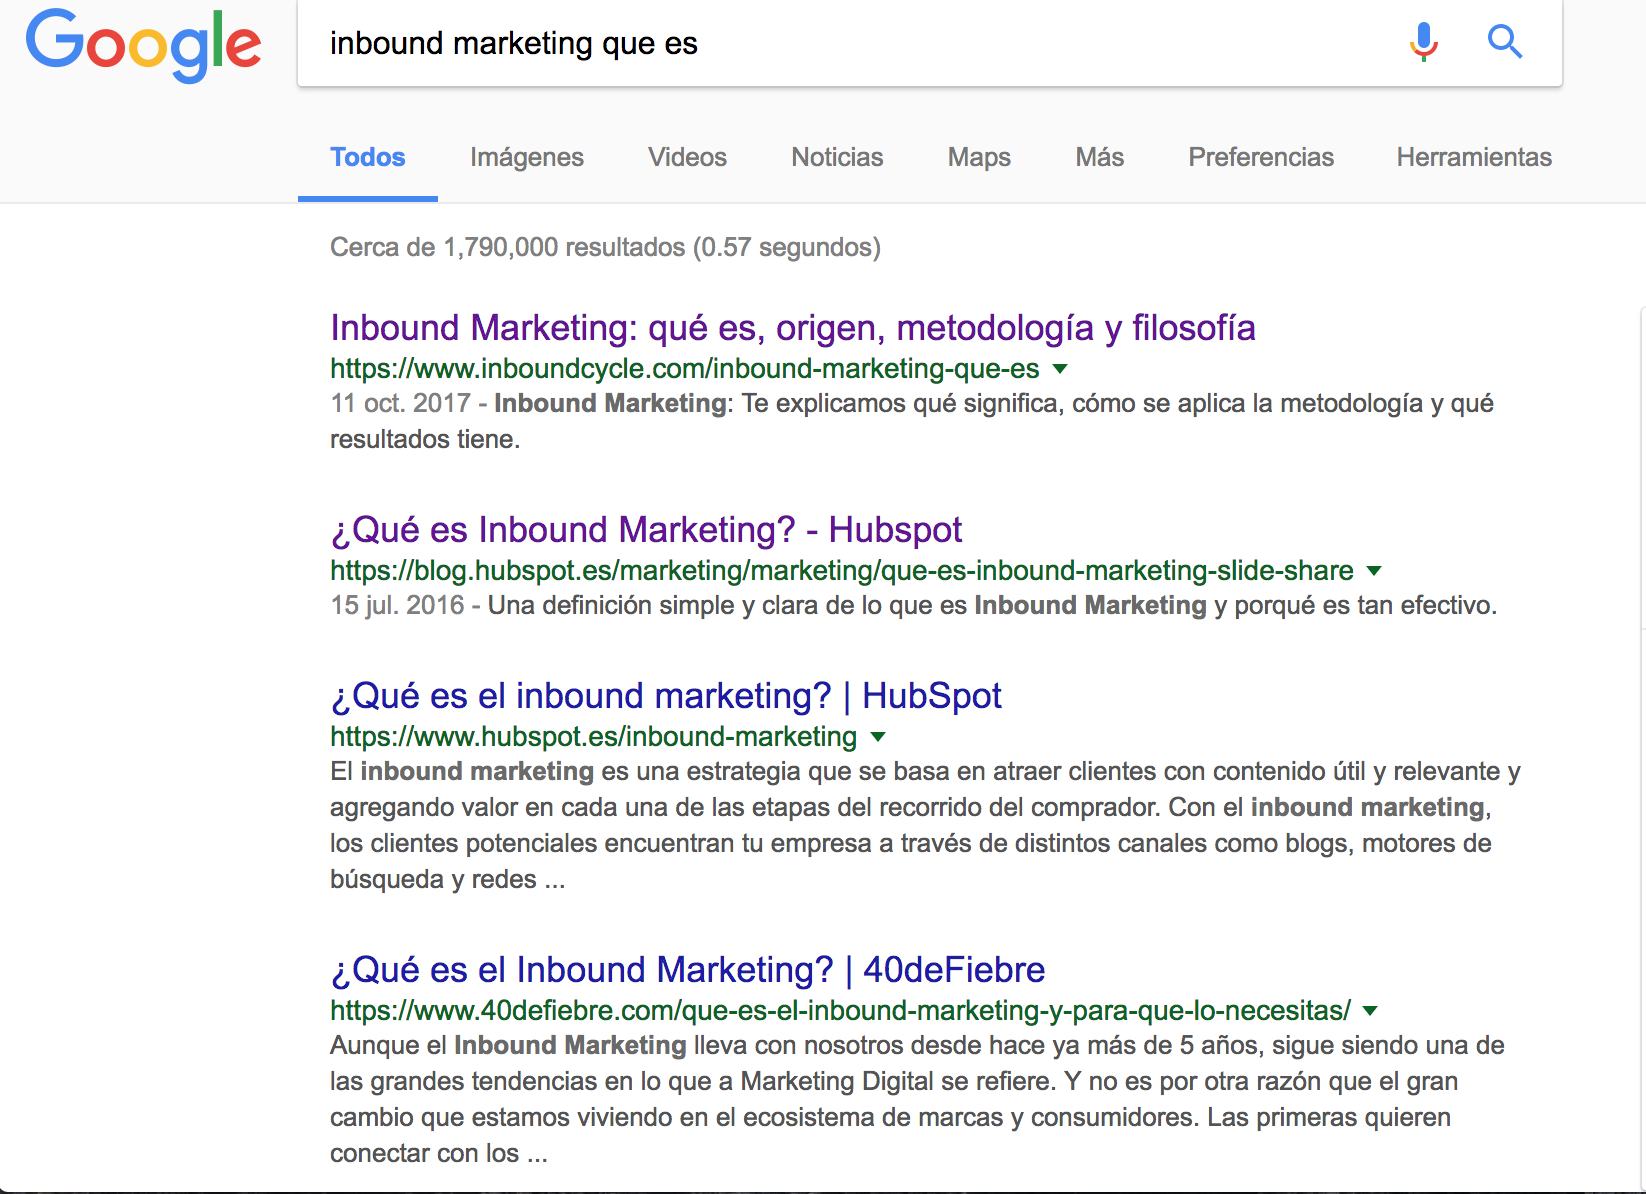Open Herramientas search tools
Viewport: 1646px width, 1194px height.
tap(1474, 158)
